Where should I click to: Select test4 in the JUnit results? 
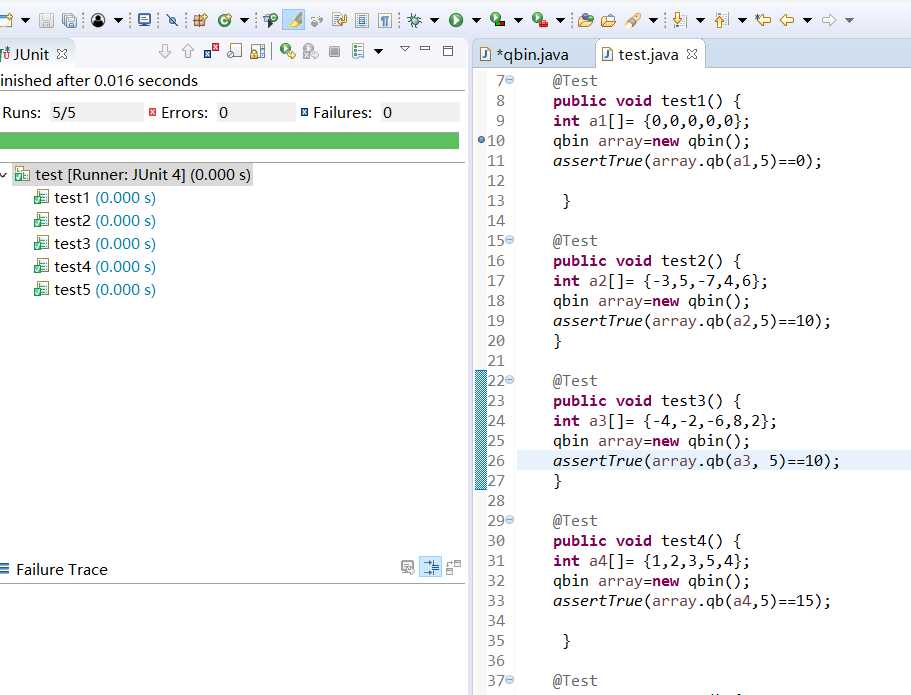(x=95, y=267)
